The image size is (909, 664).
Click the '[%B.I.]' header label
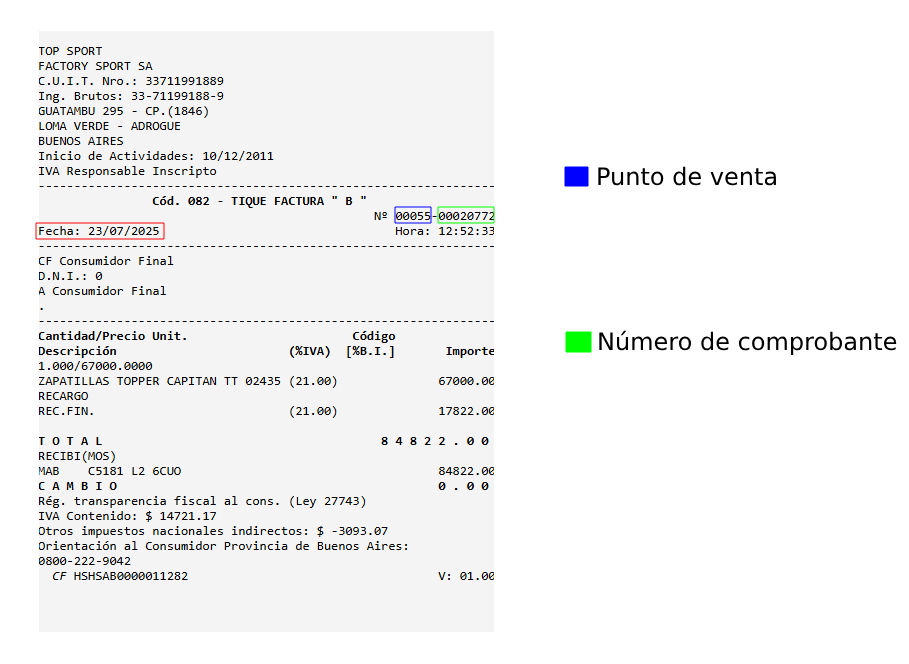(x=370, y=351)
